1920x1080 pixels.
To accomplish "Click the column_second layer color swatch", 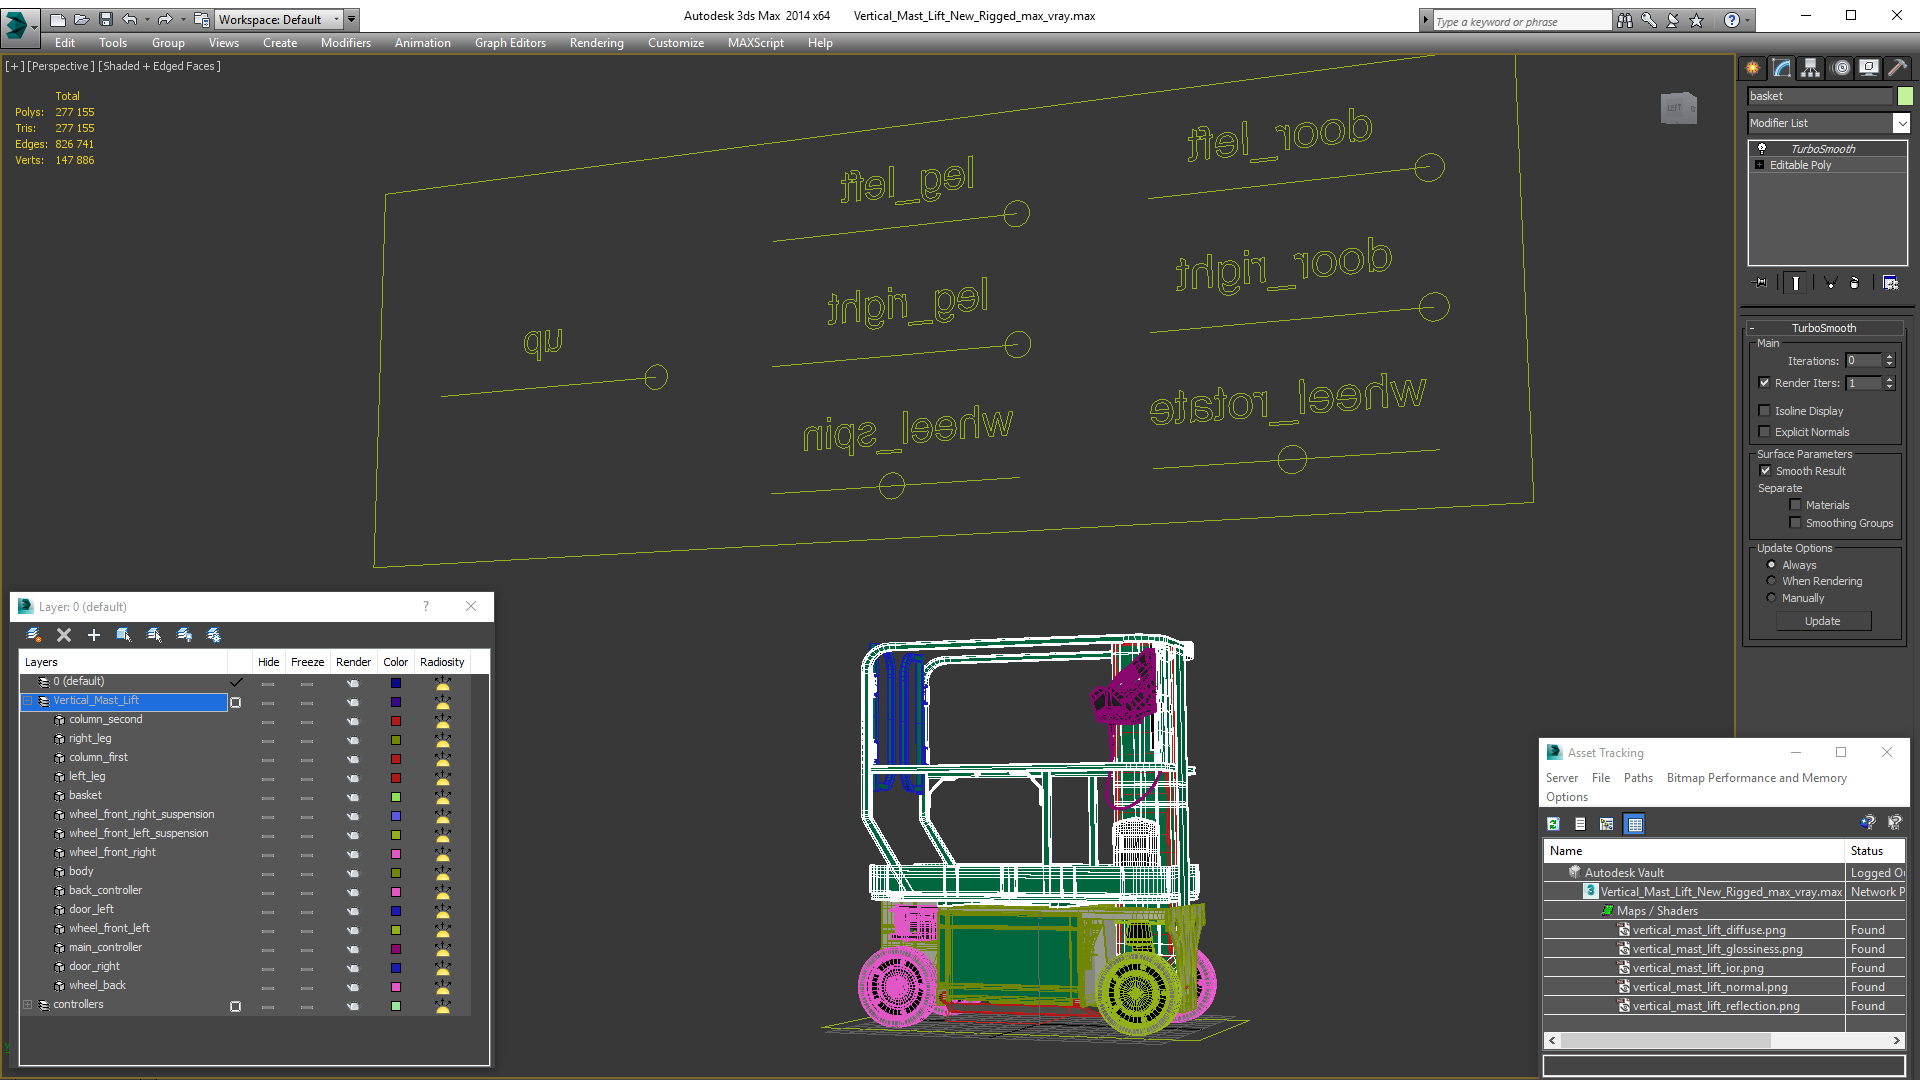I will pos(396,721).
